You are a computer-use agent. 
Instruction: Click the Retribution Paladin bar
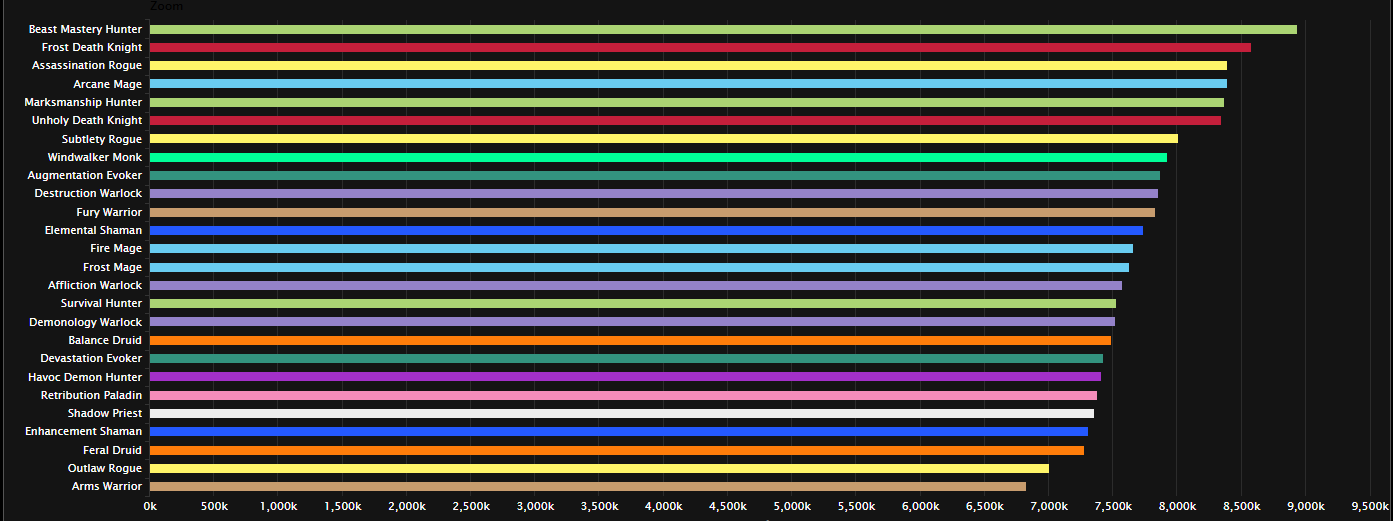[623, 395]
